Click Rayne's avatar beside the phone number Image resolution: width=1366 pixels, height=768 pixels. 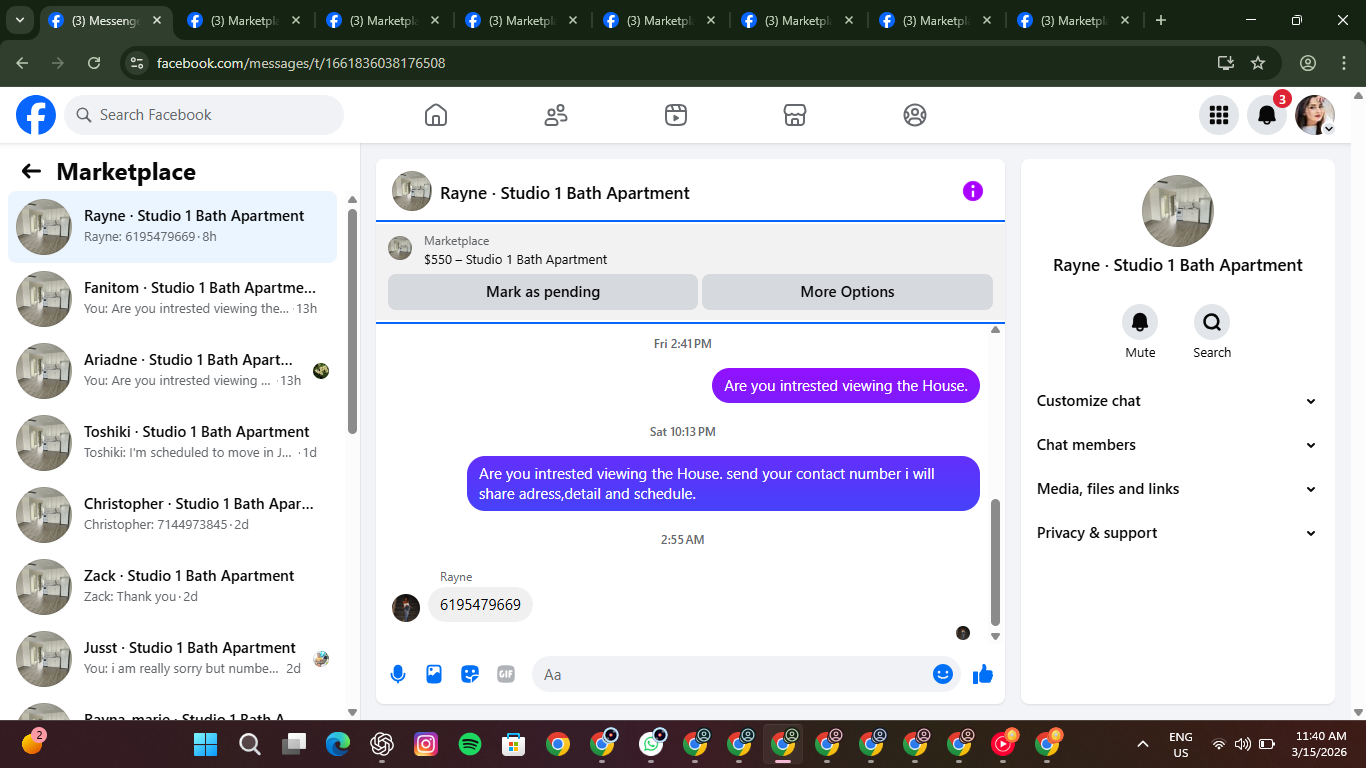[406, 608]
